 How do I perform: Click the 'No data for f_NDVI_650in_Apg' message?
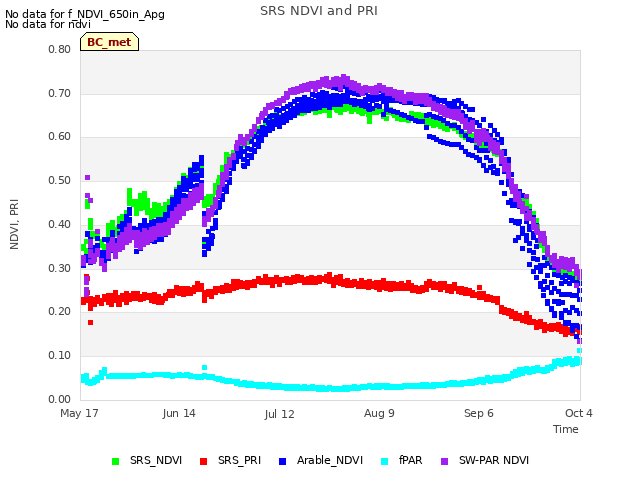pos(85,14)
